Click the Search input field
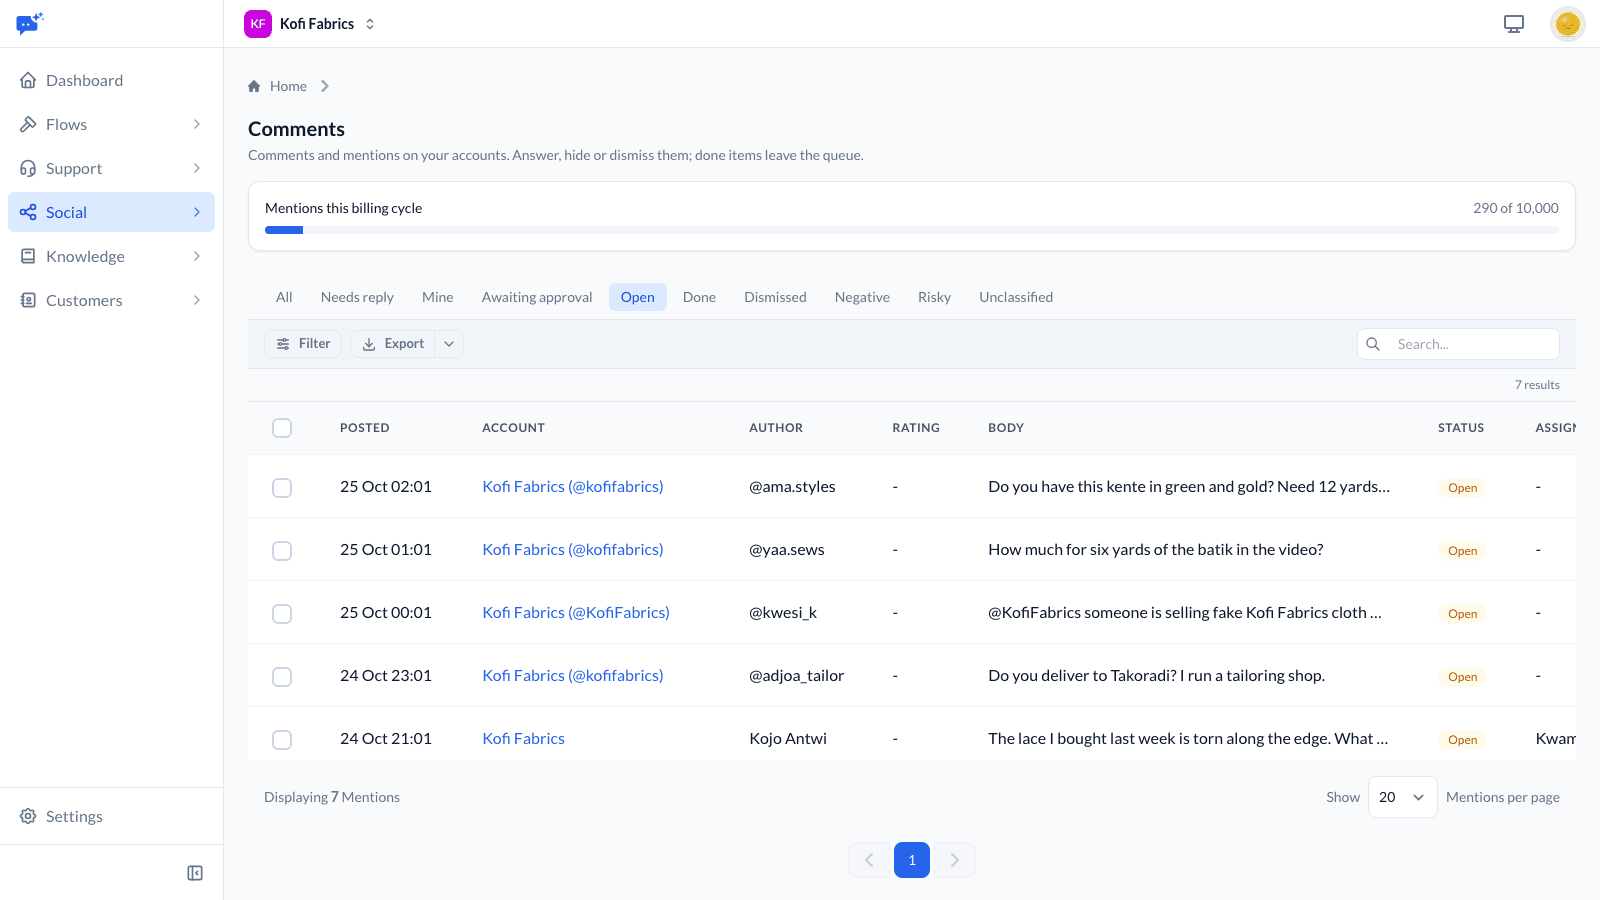The image size is (1600, 900). click(x=1458, y=344)
